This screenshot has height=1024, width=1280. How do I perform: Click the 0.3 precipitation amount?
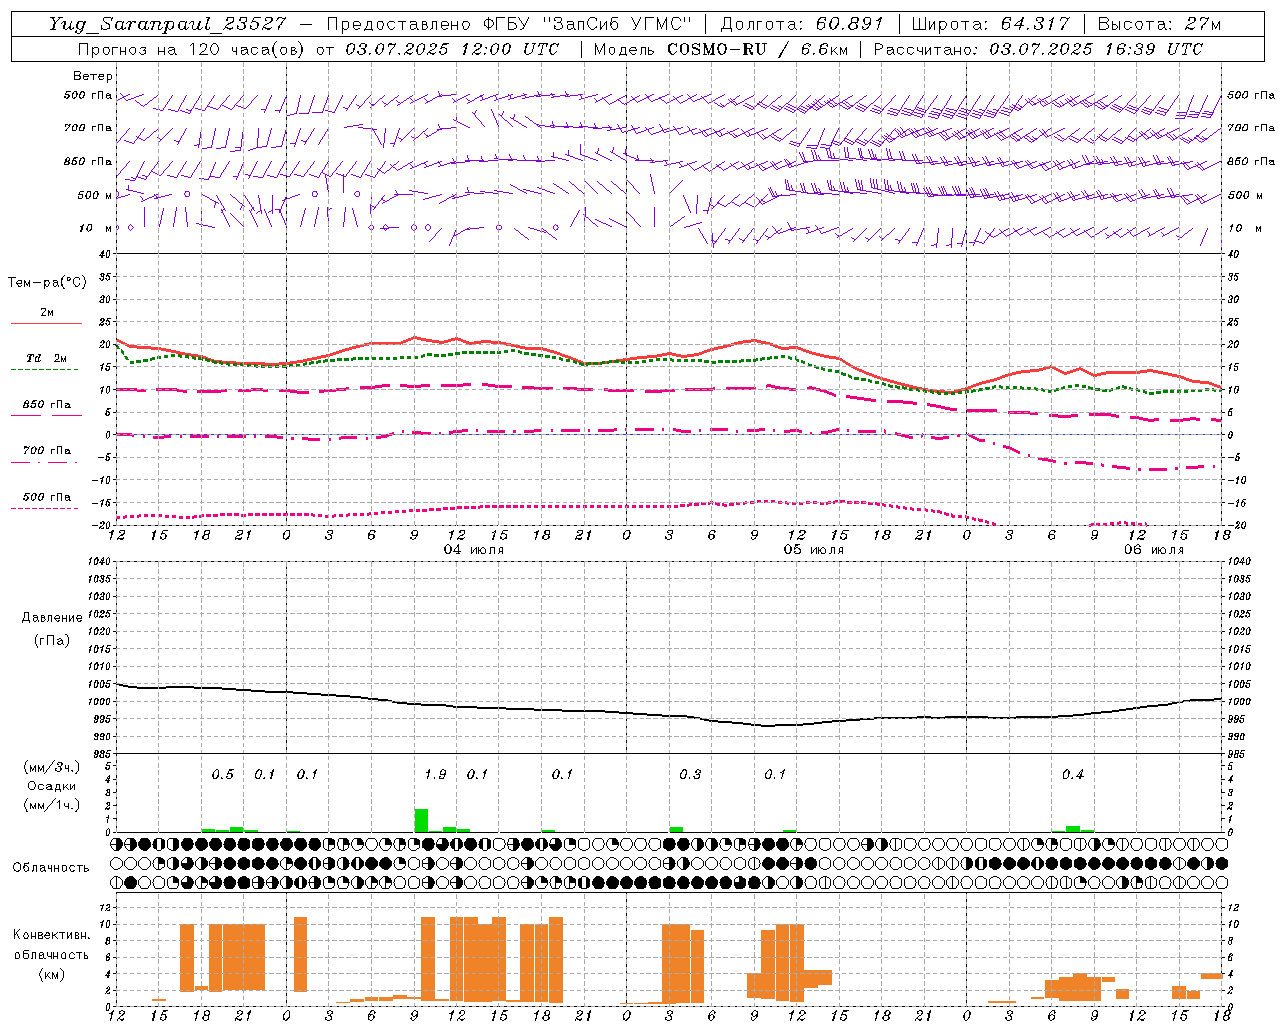click(691, 774)
